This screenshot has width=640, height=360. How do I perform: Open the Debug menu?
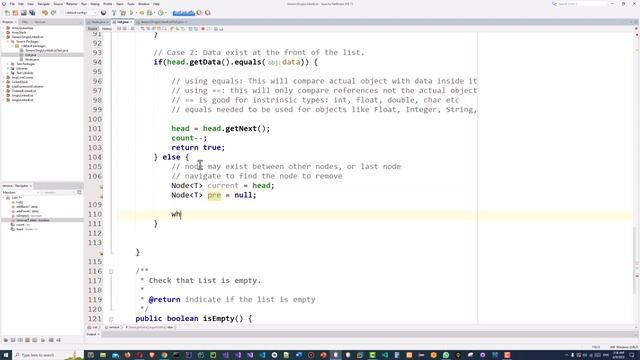(95, 4)
